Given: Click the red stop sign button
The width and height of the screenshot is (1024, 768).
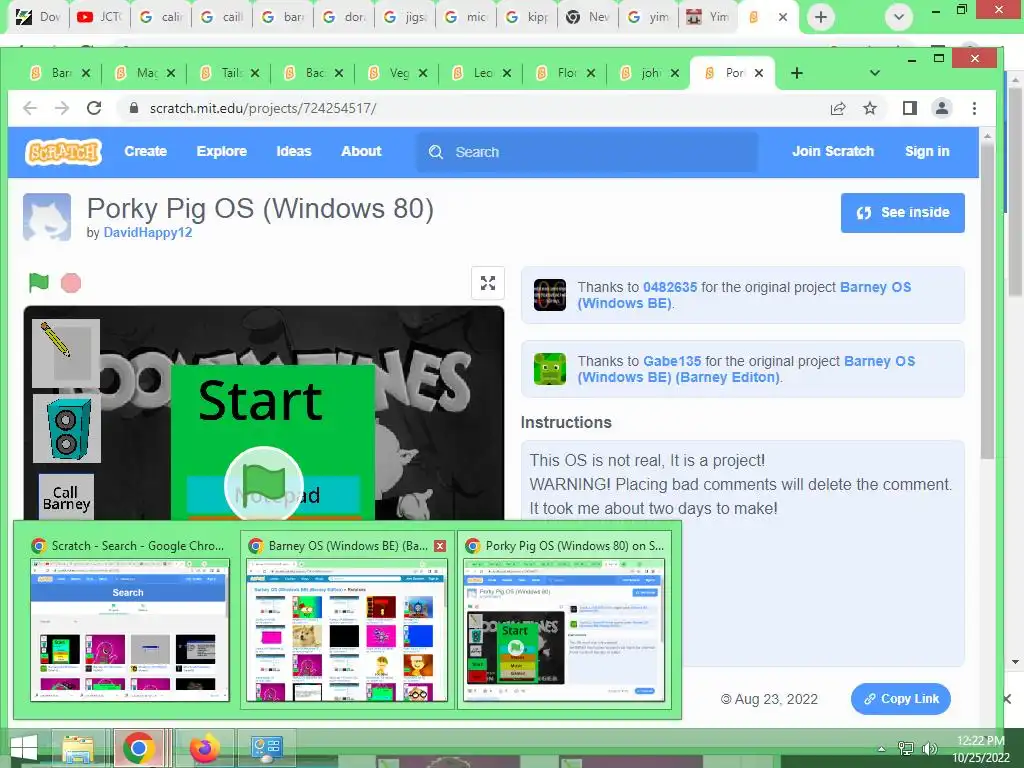Looking at the screenshot, I should coord(71,283).
